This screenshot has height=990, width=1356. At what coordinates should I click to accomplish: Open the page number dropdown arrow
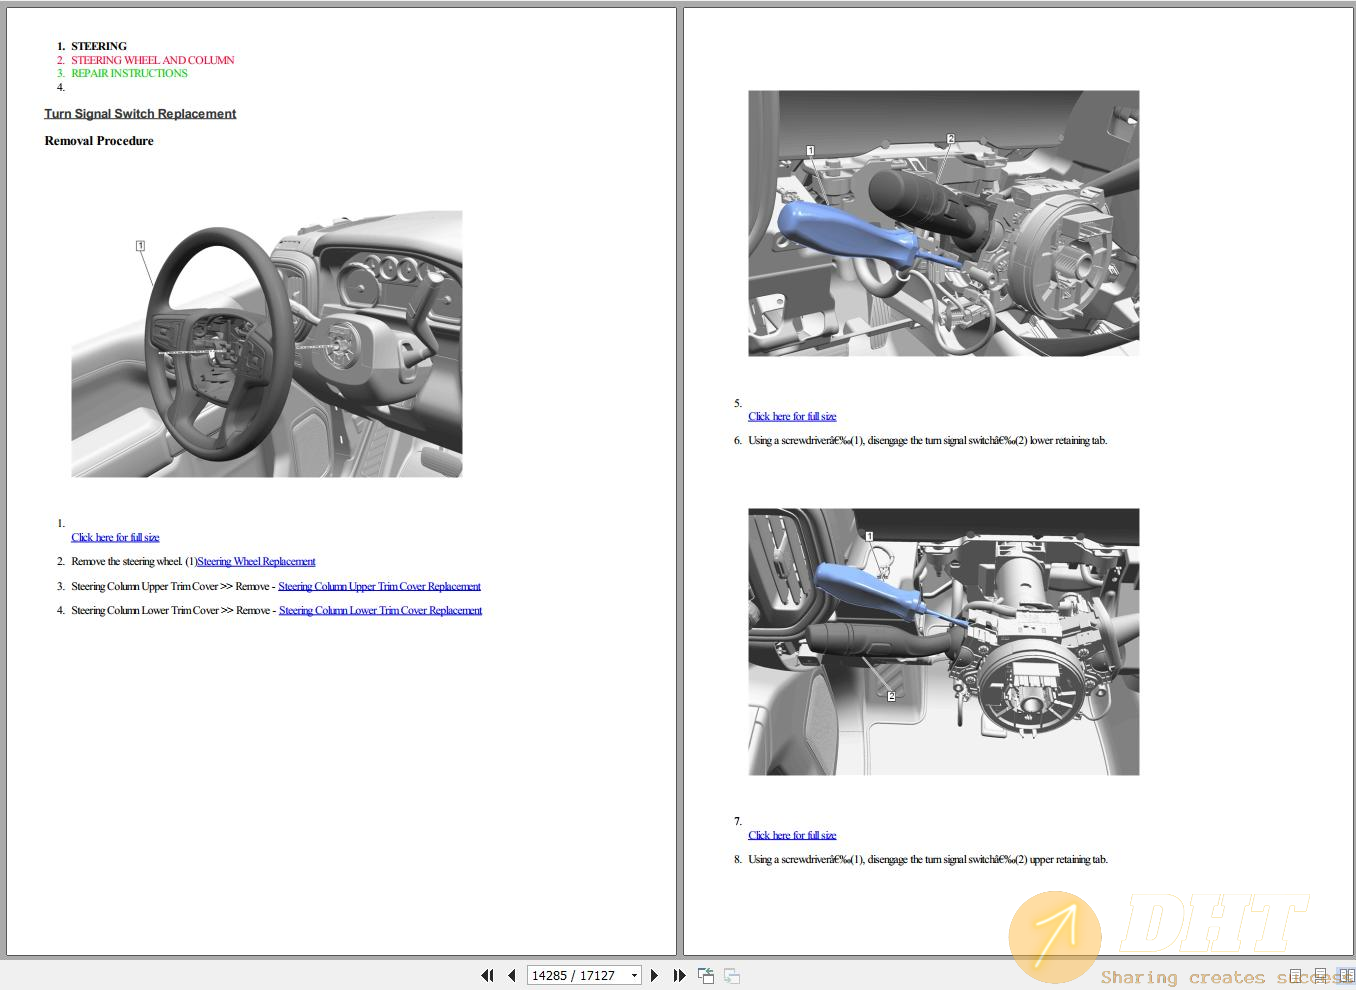[634, 976]
